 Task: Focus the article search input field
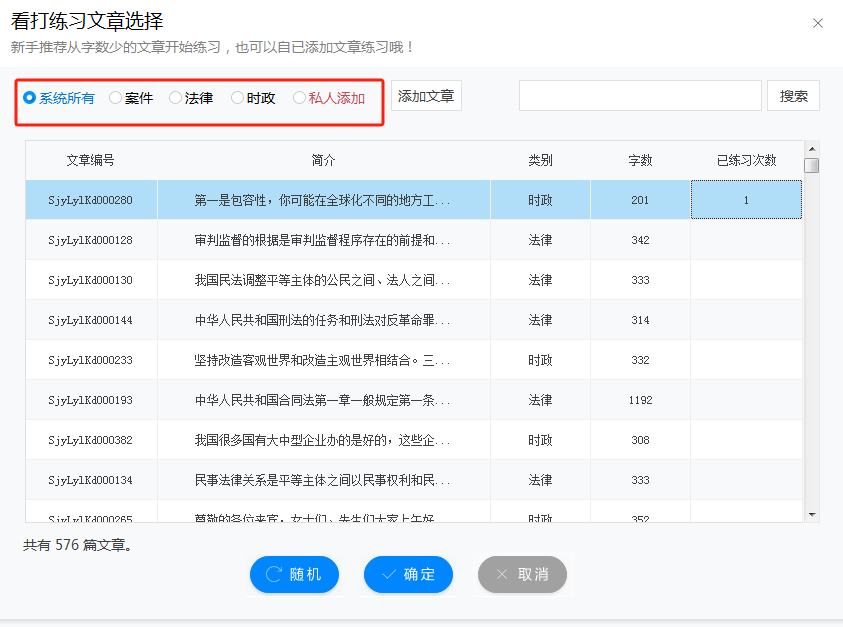640,96
